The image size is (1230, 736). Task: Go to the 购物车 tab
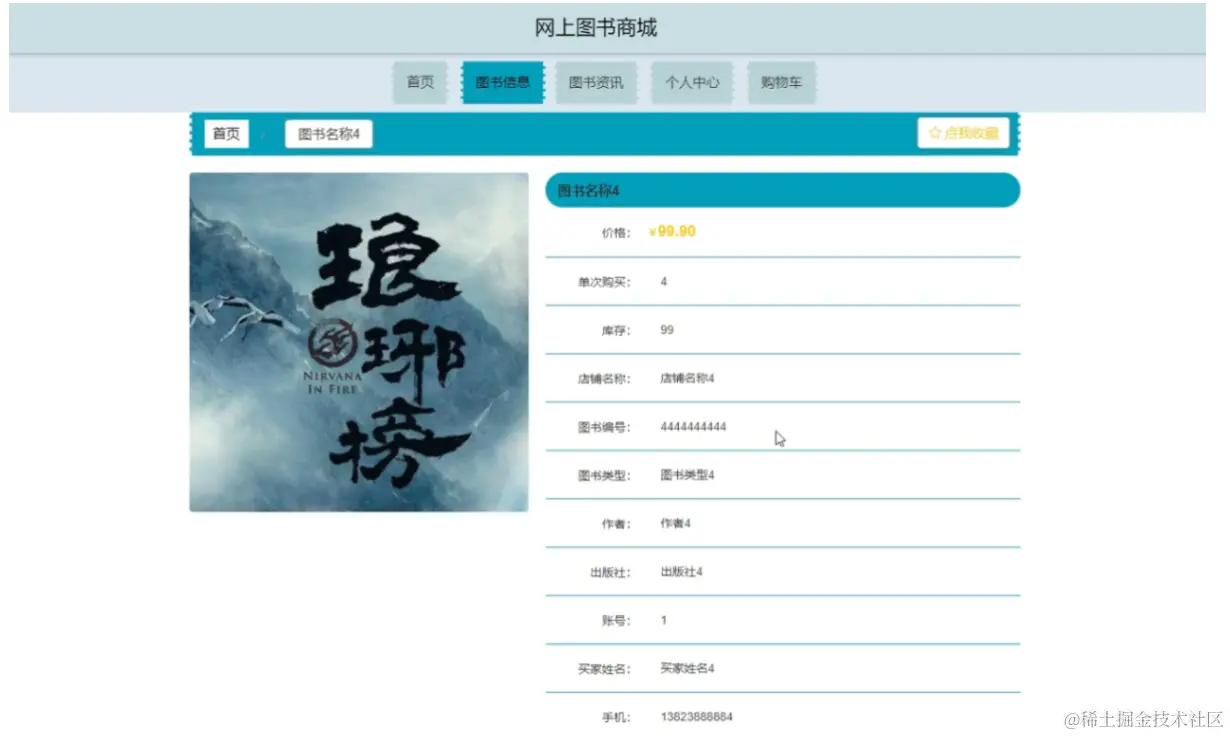(x=781, y=82)
